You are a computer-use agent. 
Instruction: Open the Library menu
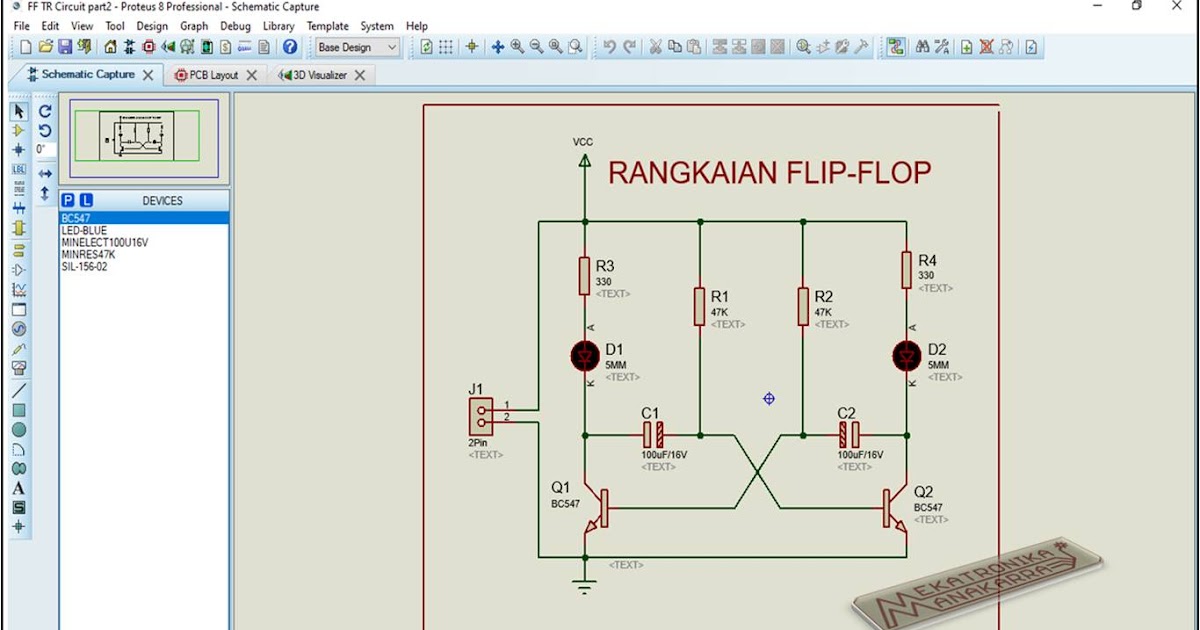[x=278, y=26]
